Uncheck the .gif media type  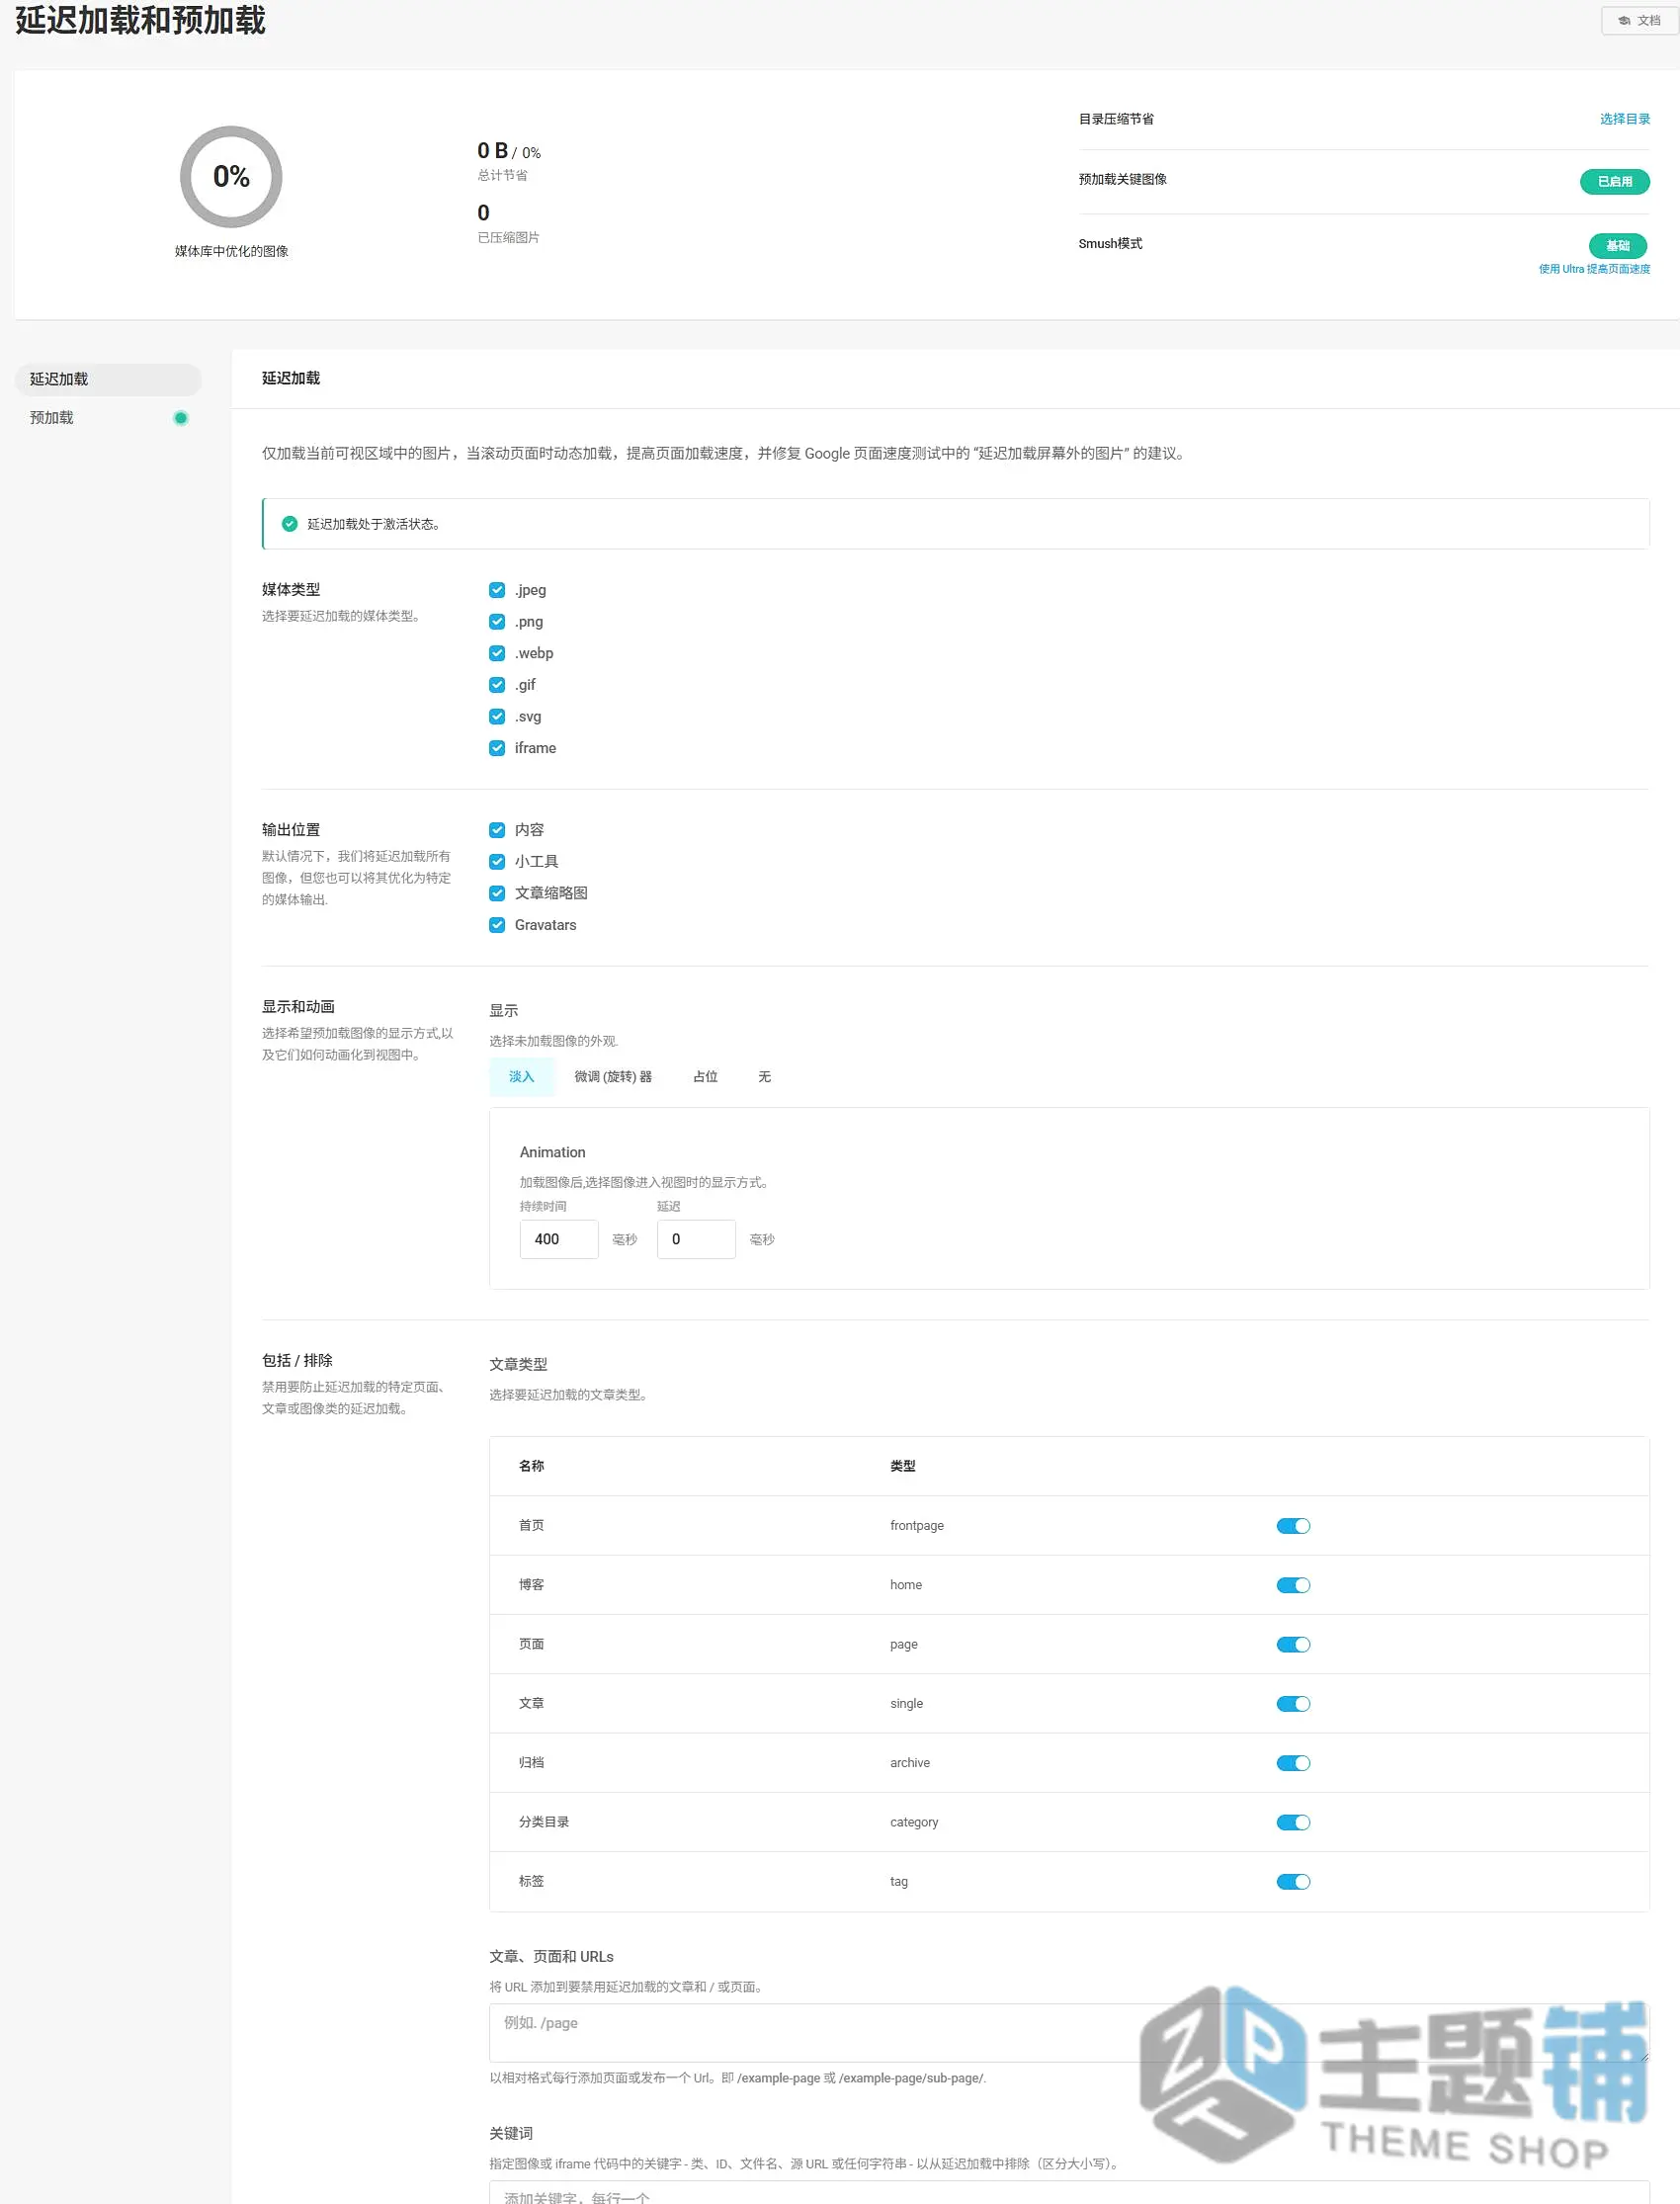tap(497, 685)
